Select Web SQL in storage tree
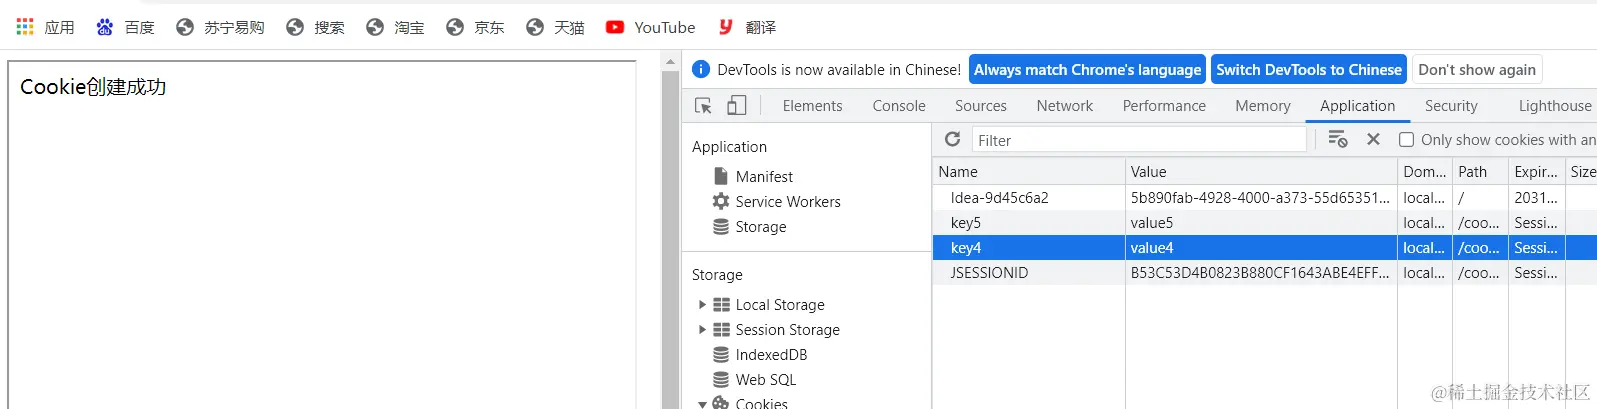1597x409 pixels. [766, 379]
